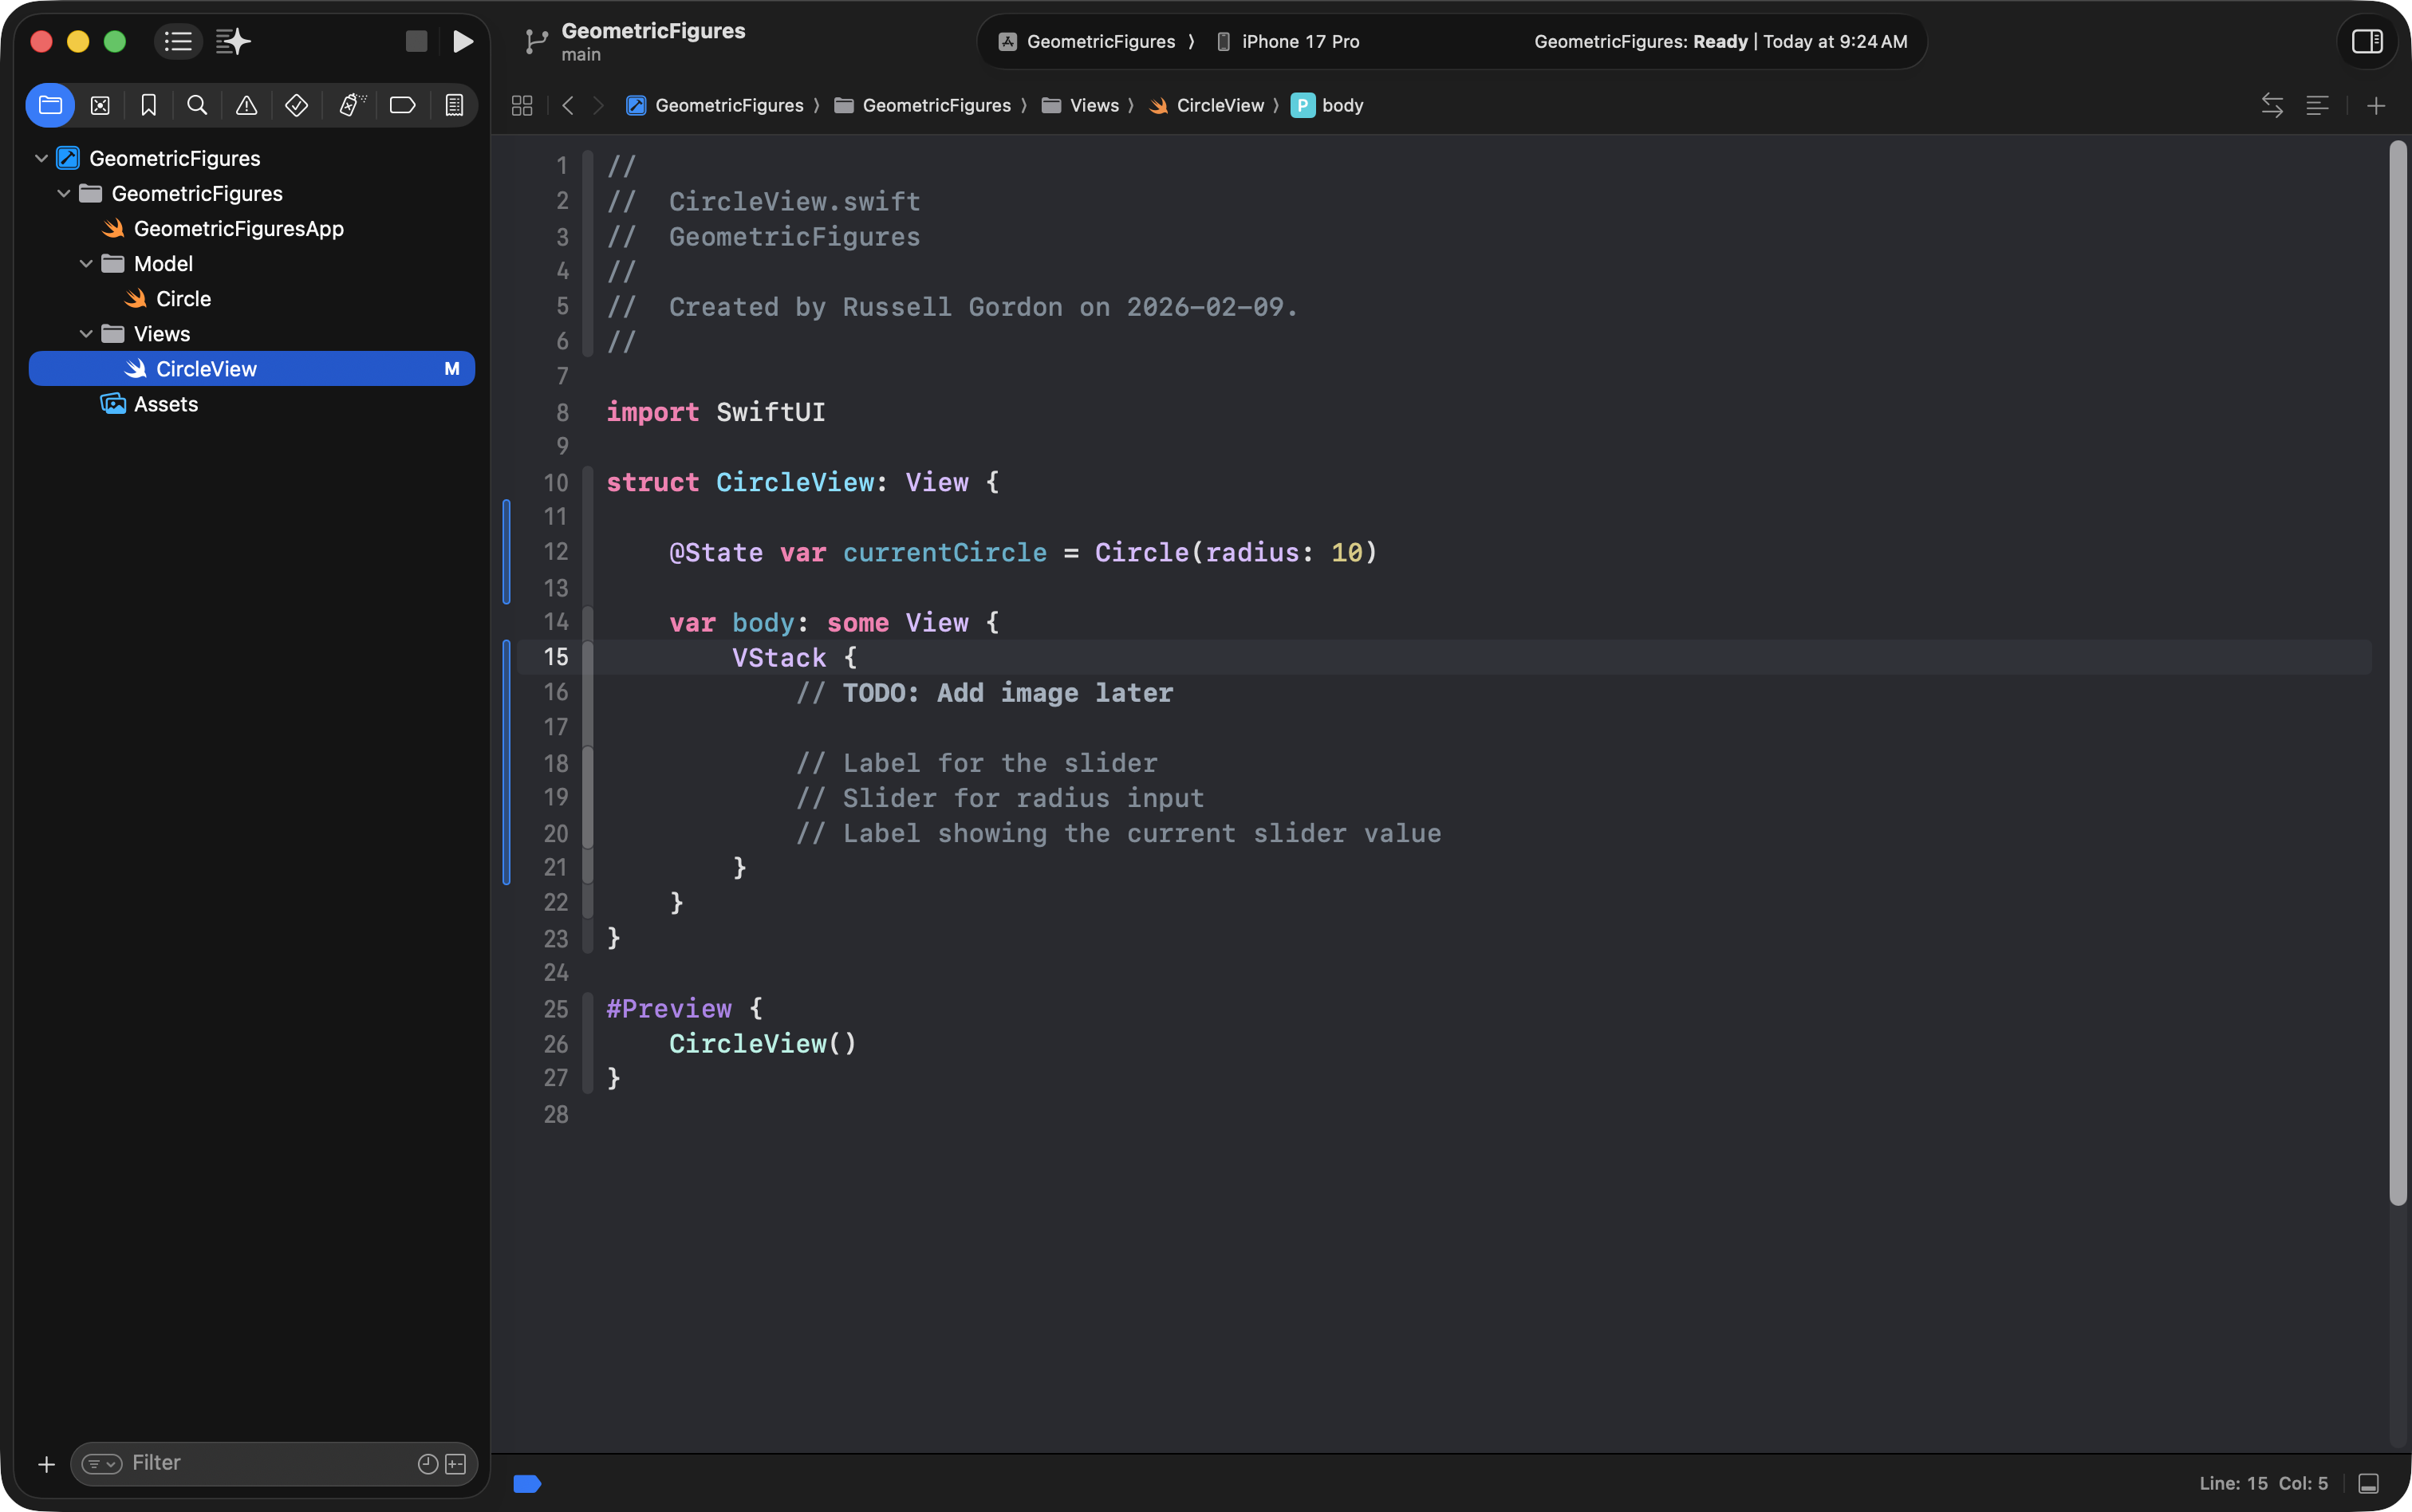The image size is (2412, 1512).
Task: Open the Find navigator magnifier icon
Action: [x=197, y=105]
